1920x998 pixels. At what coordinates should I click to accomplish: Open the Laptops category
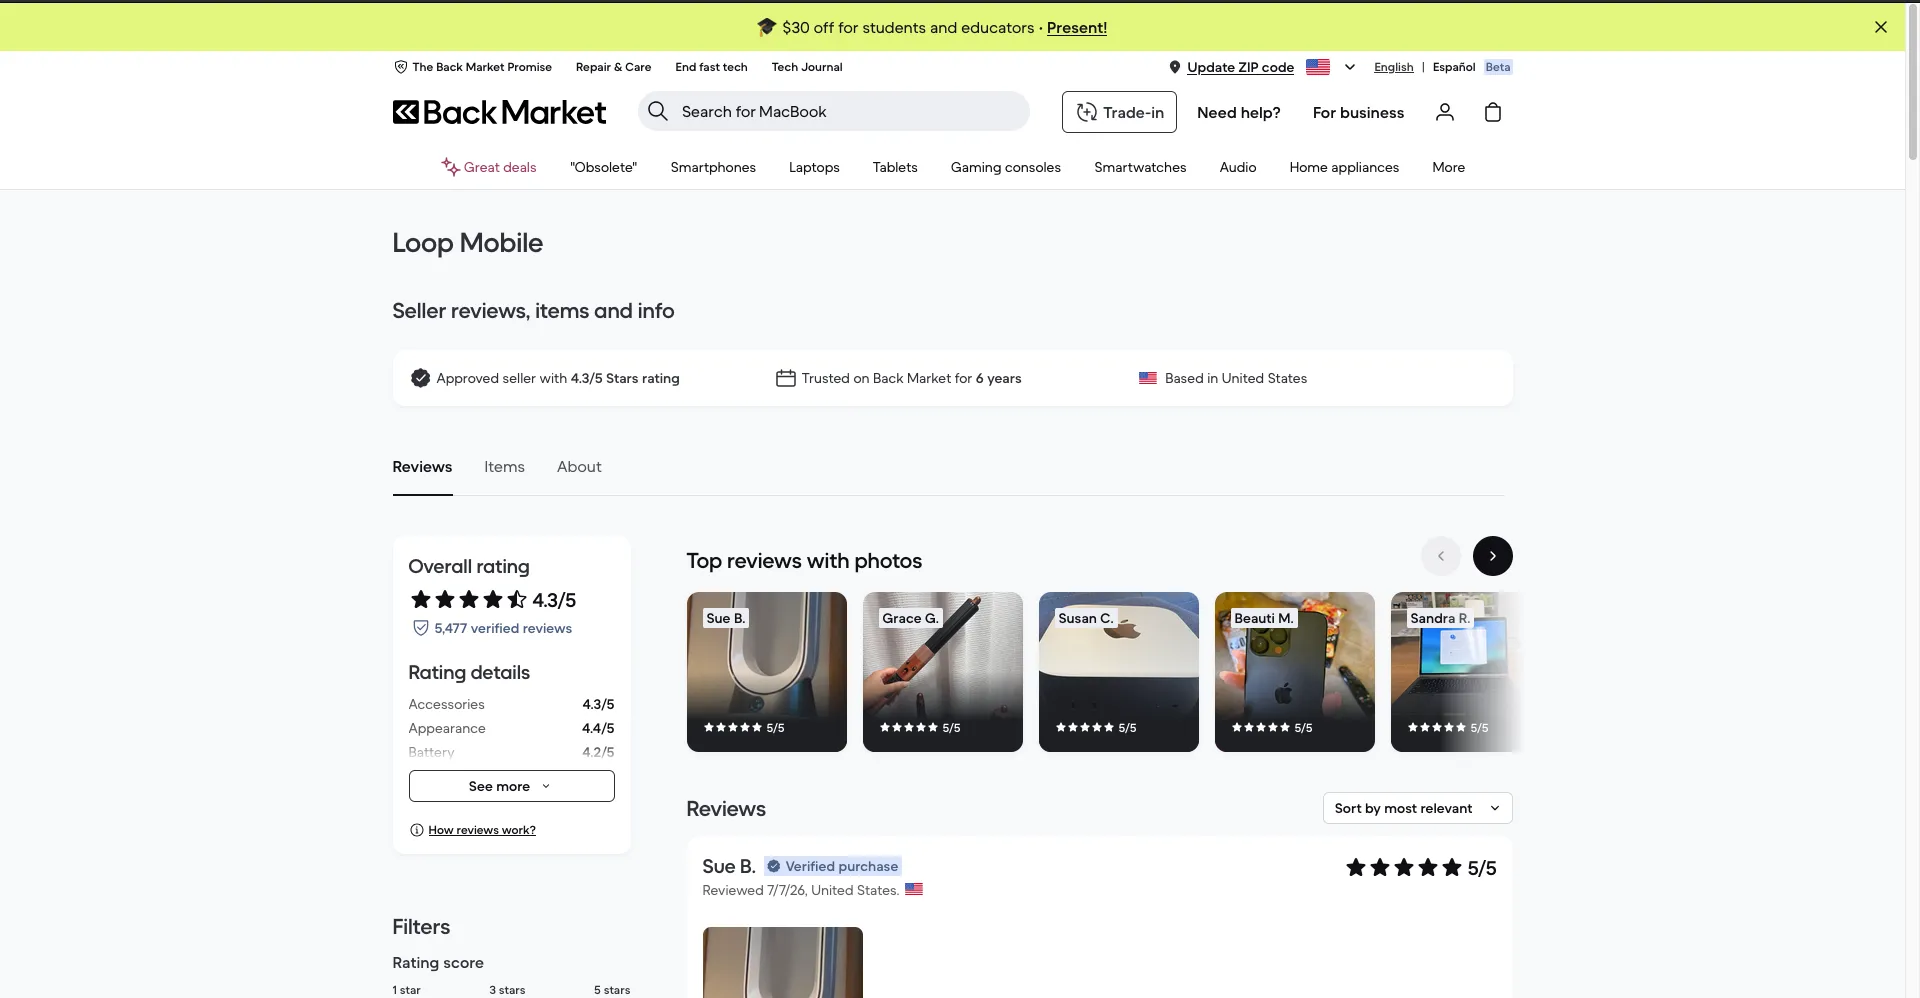click(x=814, y=167)
